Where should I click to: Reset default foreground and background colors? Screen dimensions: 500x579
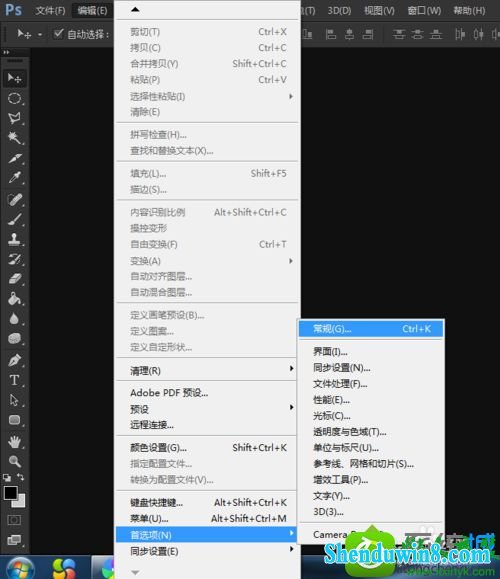click(7, 477)
